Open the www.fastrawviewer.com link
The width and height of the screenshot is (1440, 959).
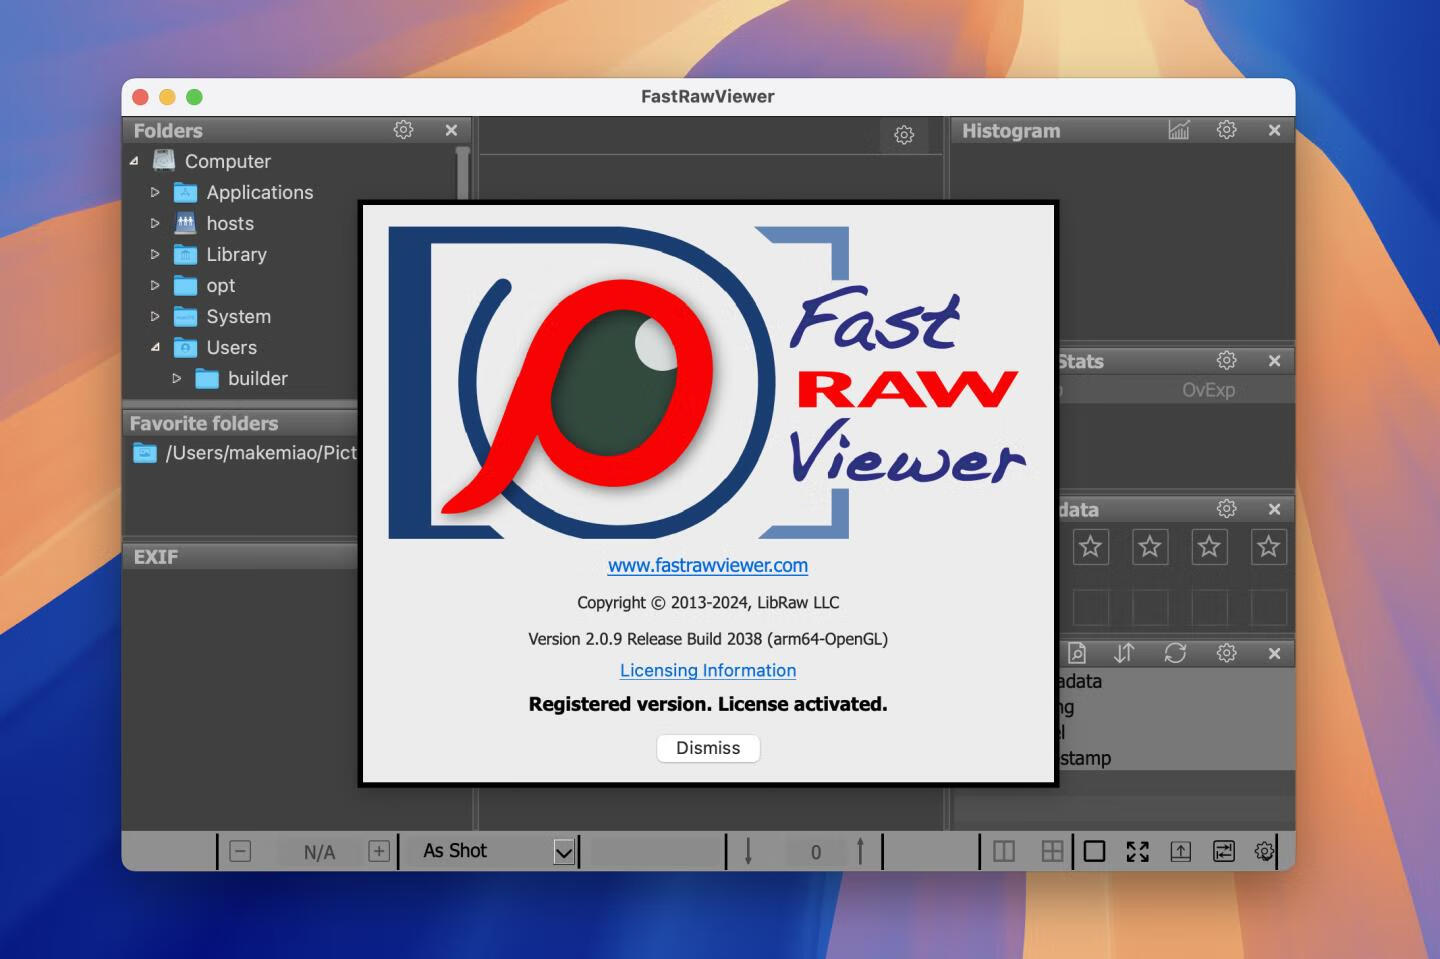(708, 565)
